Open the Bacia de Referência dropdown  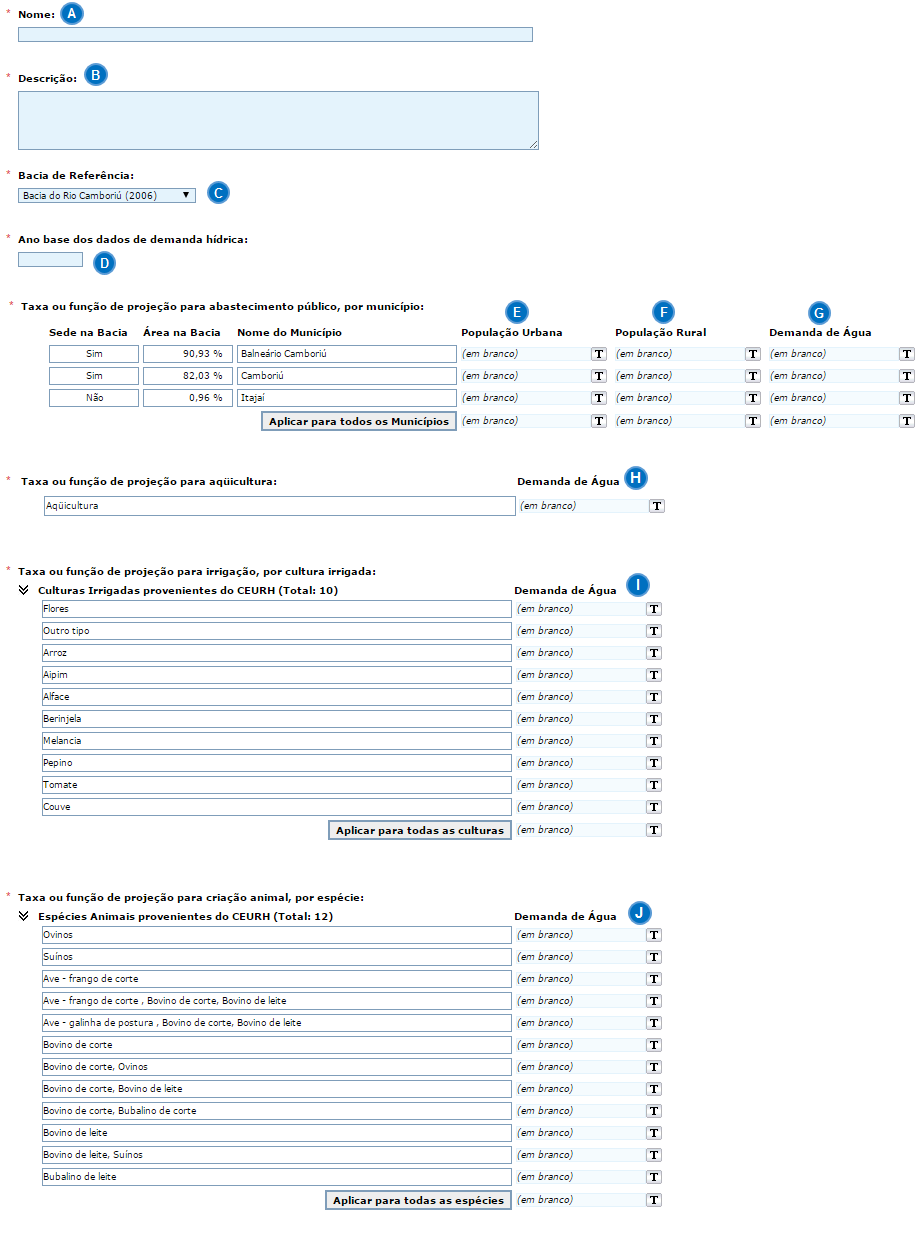(107, 196)
